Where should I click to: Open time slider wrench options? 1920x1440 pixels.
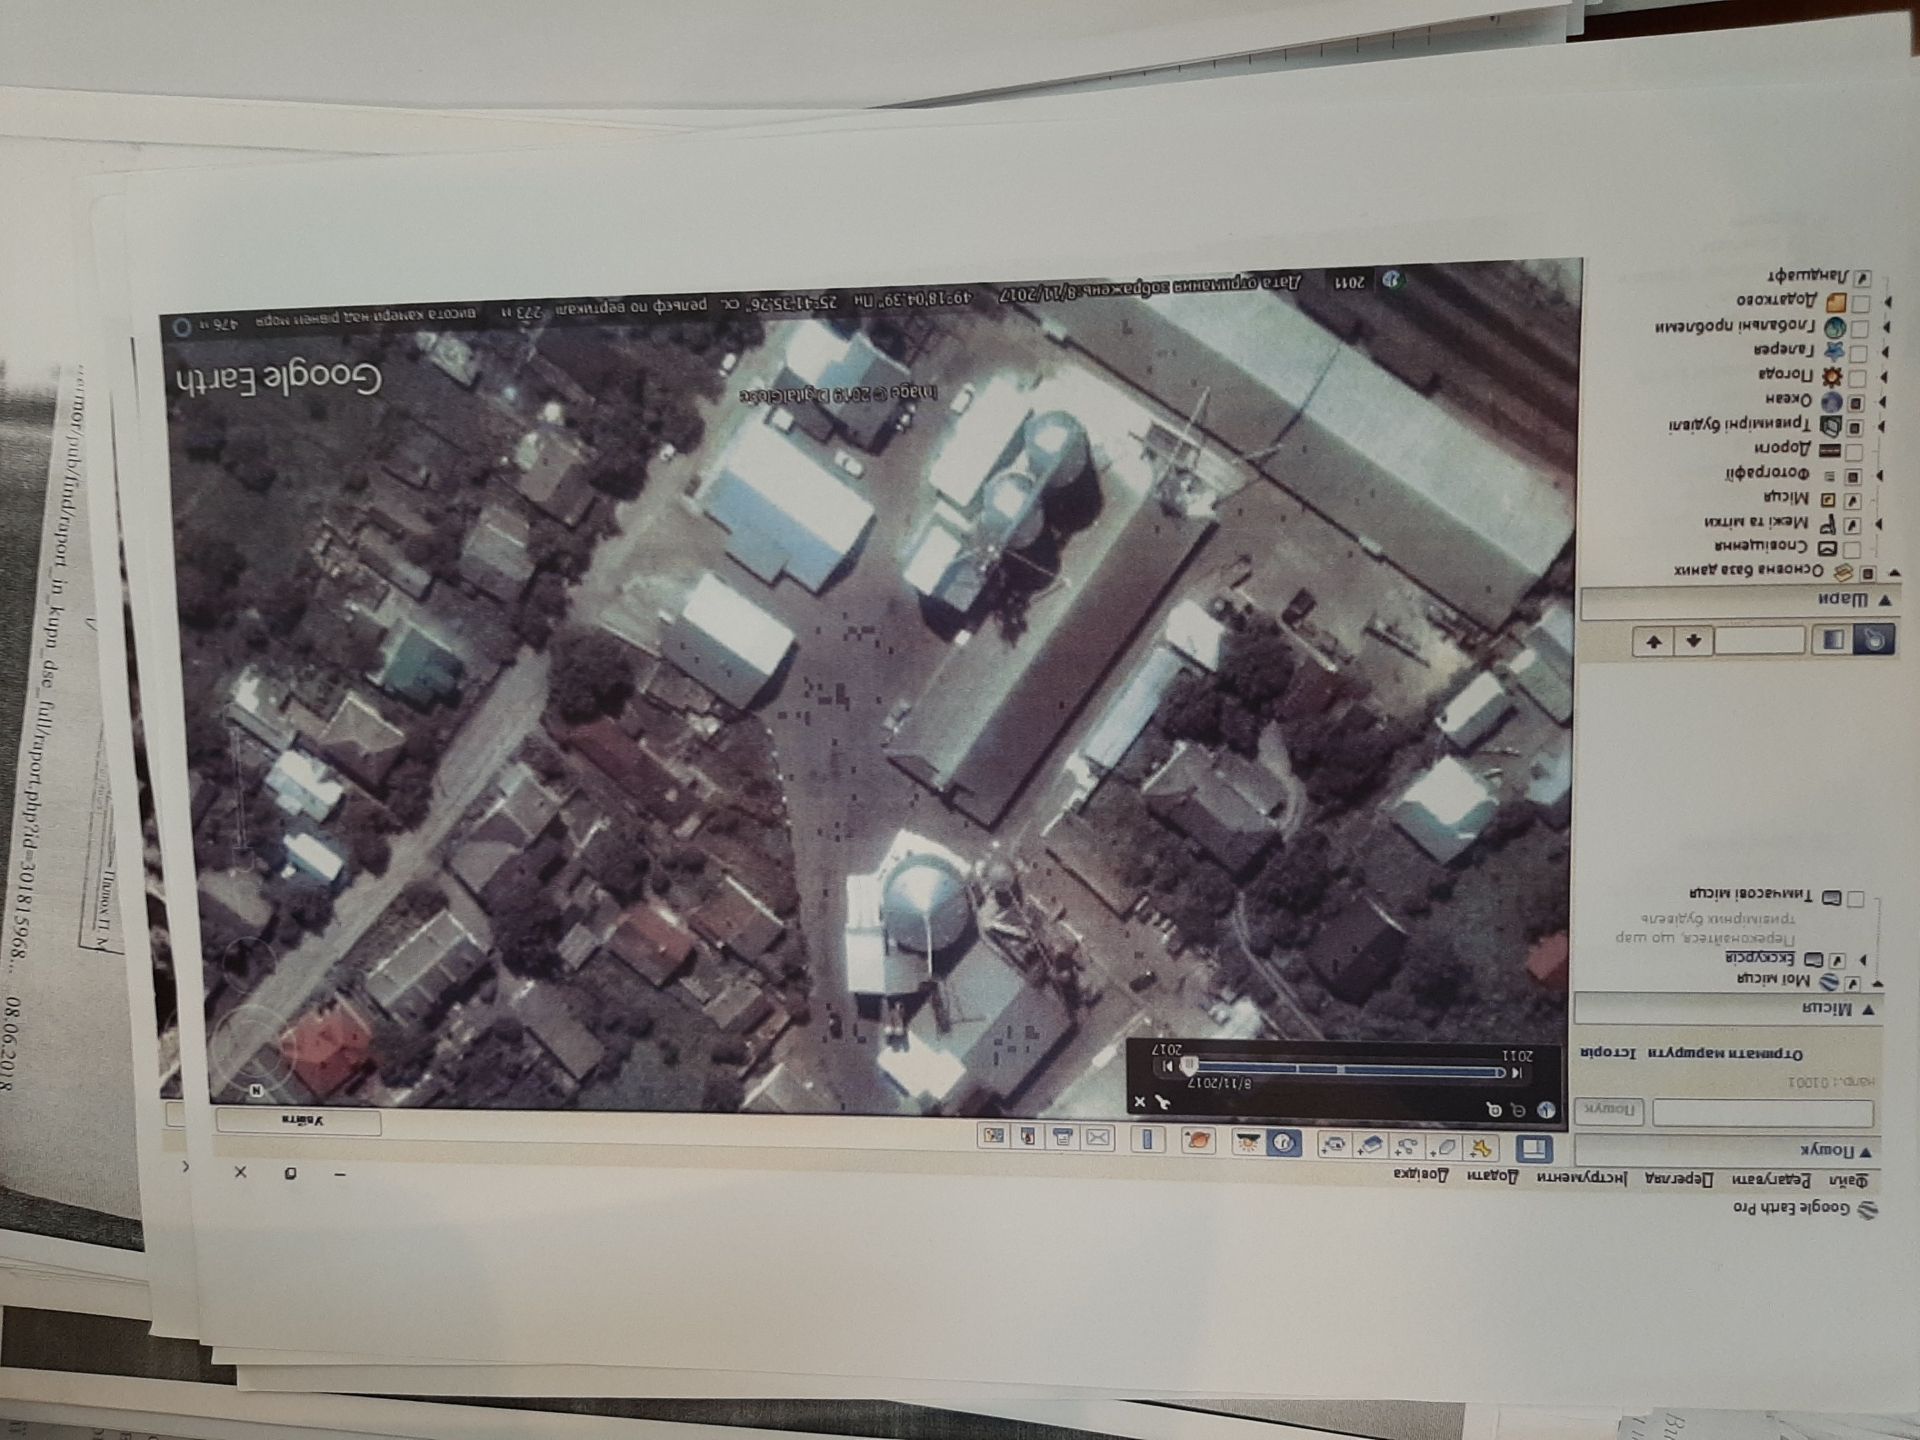point(1162,1102)
